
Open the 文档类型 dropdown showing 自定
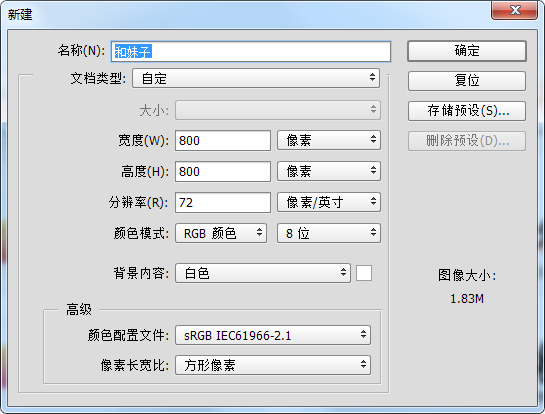256,78
